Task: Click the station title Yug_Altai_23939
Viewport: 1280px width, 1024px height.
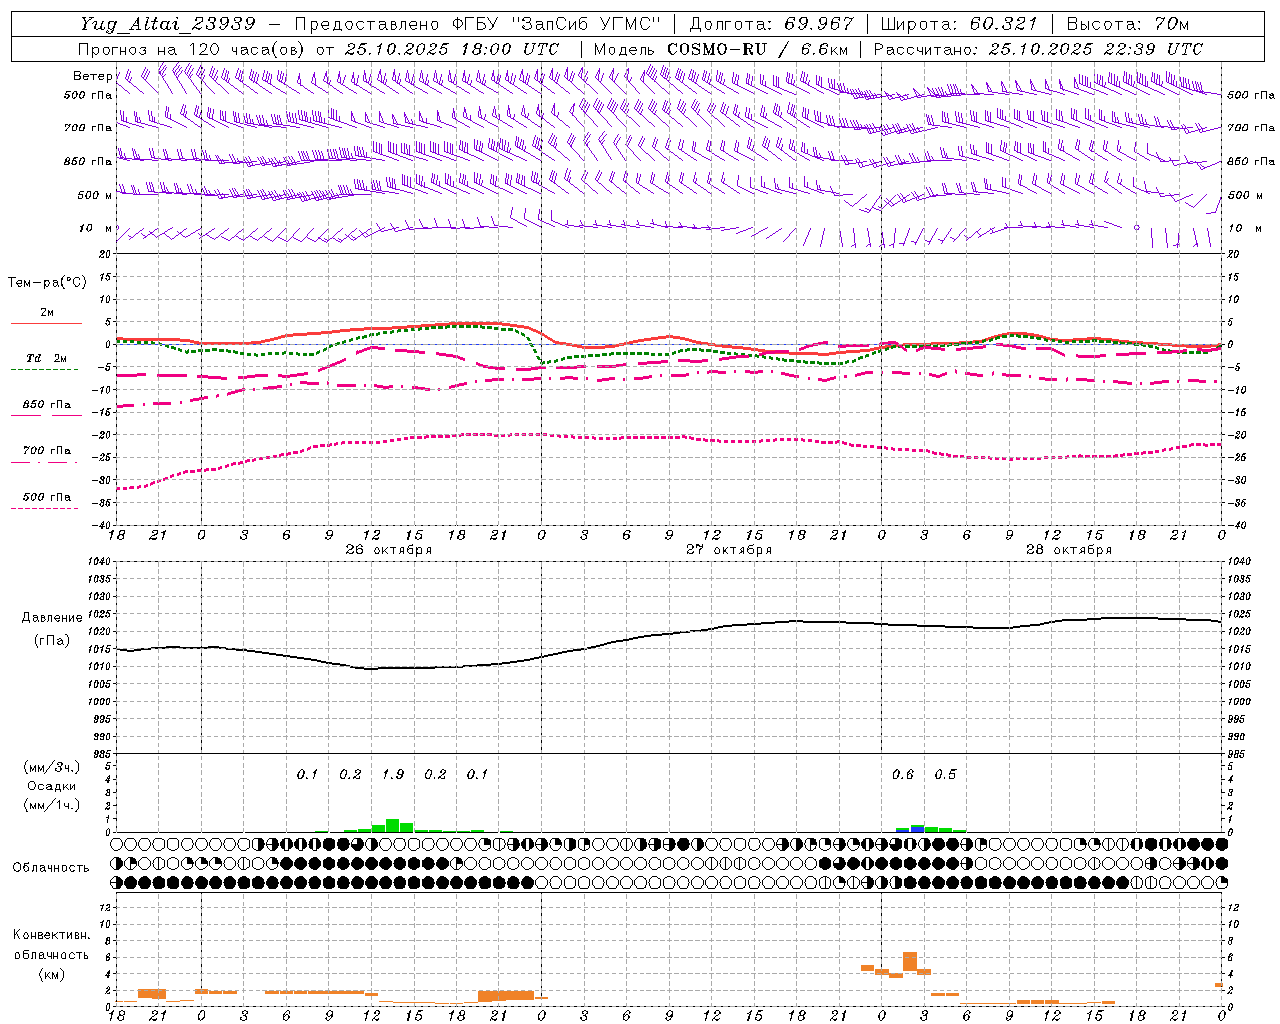Action: pos(168,23)
